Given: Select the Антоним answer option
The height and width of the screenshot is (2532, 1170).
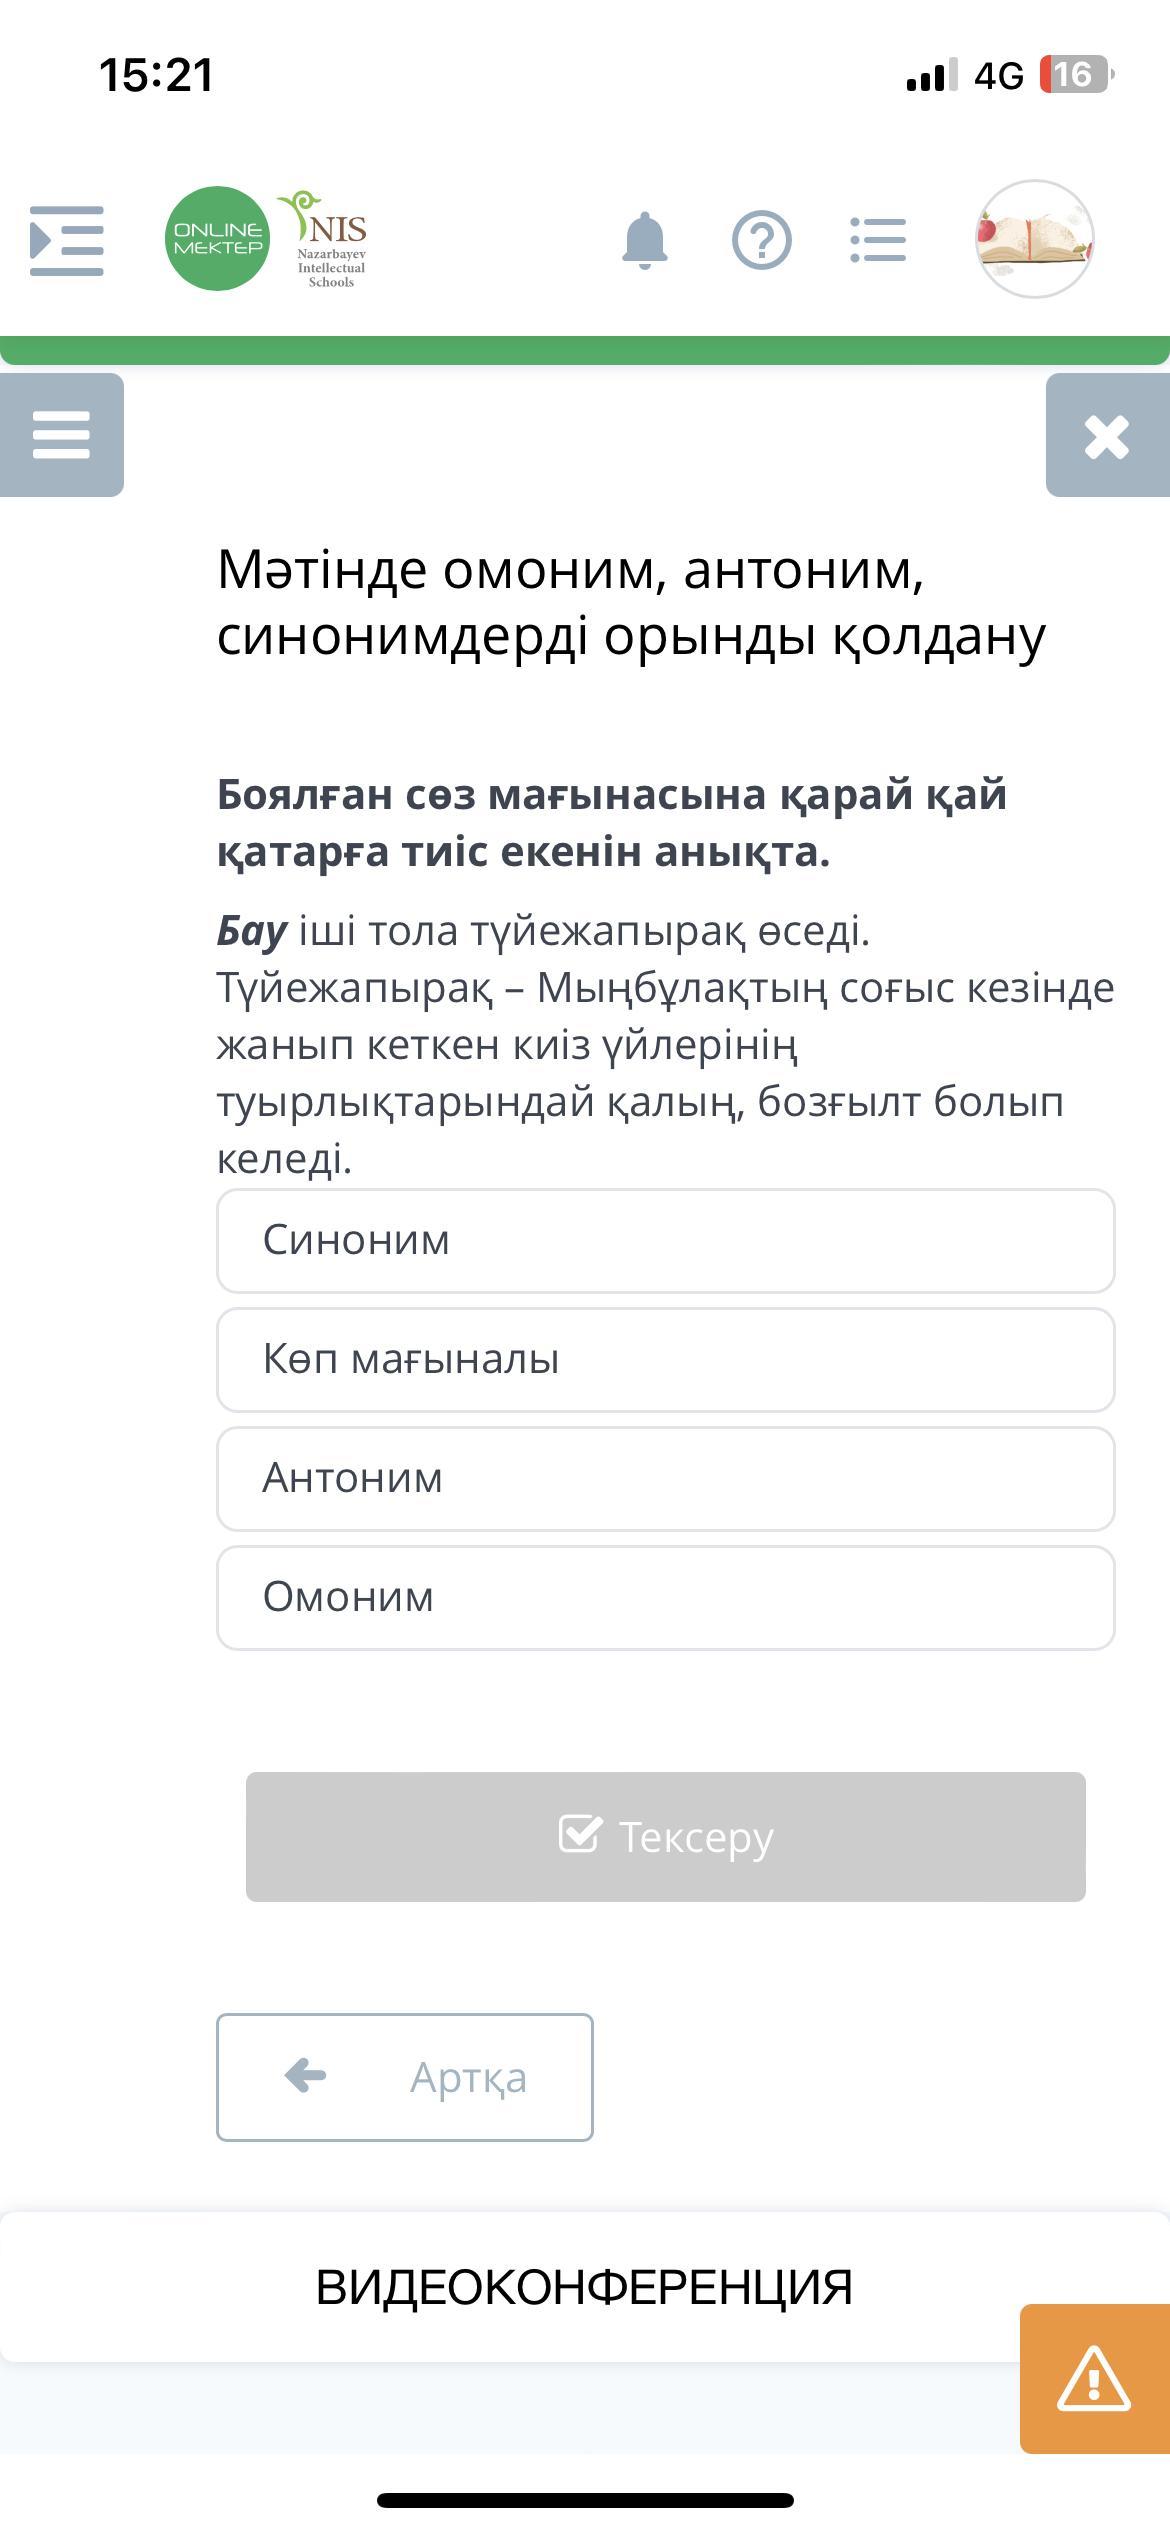Looking at the screenshot, I should point(665,1479).
